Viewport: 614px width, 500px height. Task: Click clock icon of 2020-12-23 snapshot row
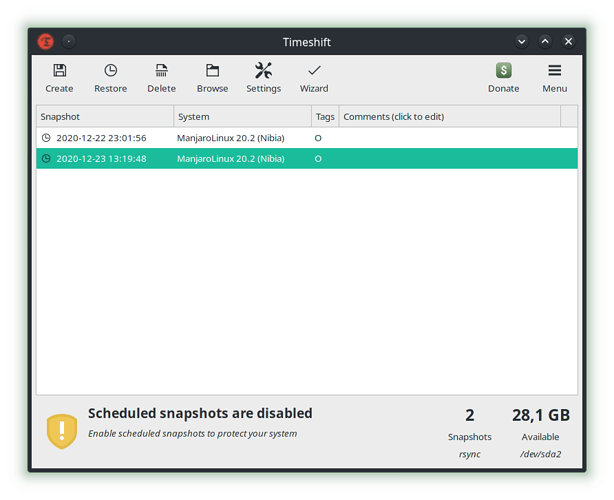46,159
